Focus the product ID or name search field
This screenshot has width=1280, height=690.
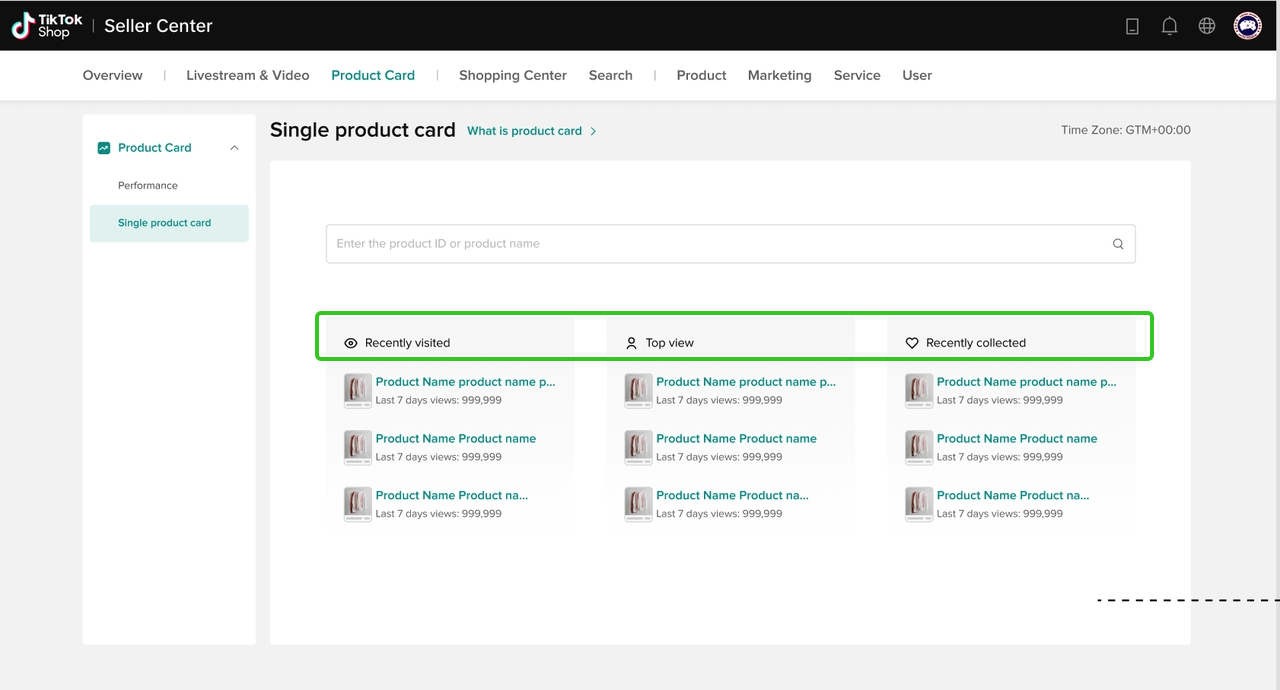[x=715, y=244]
